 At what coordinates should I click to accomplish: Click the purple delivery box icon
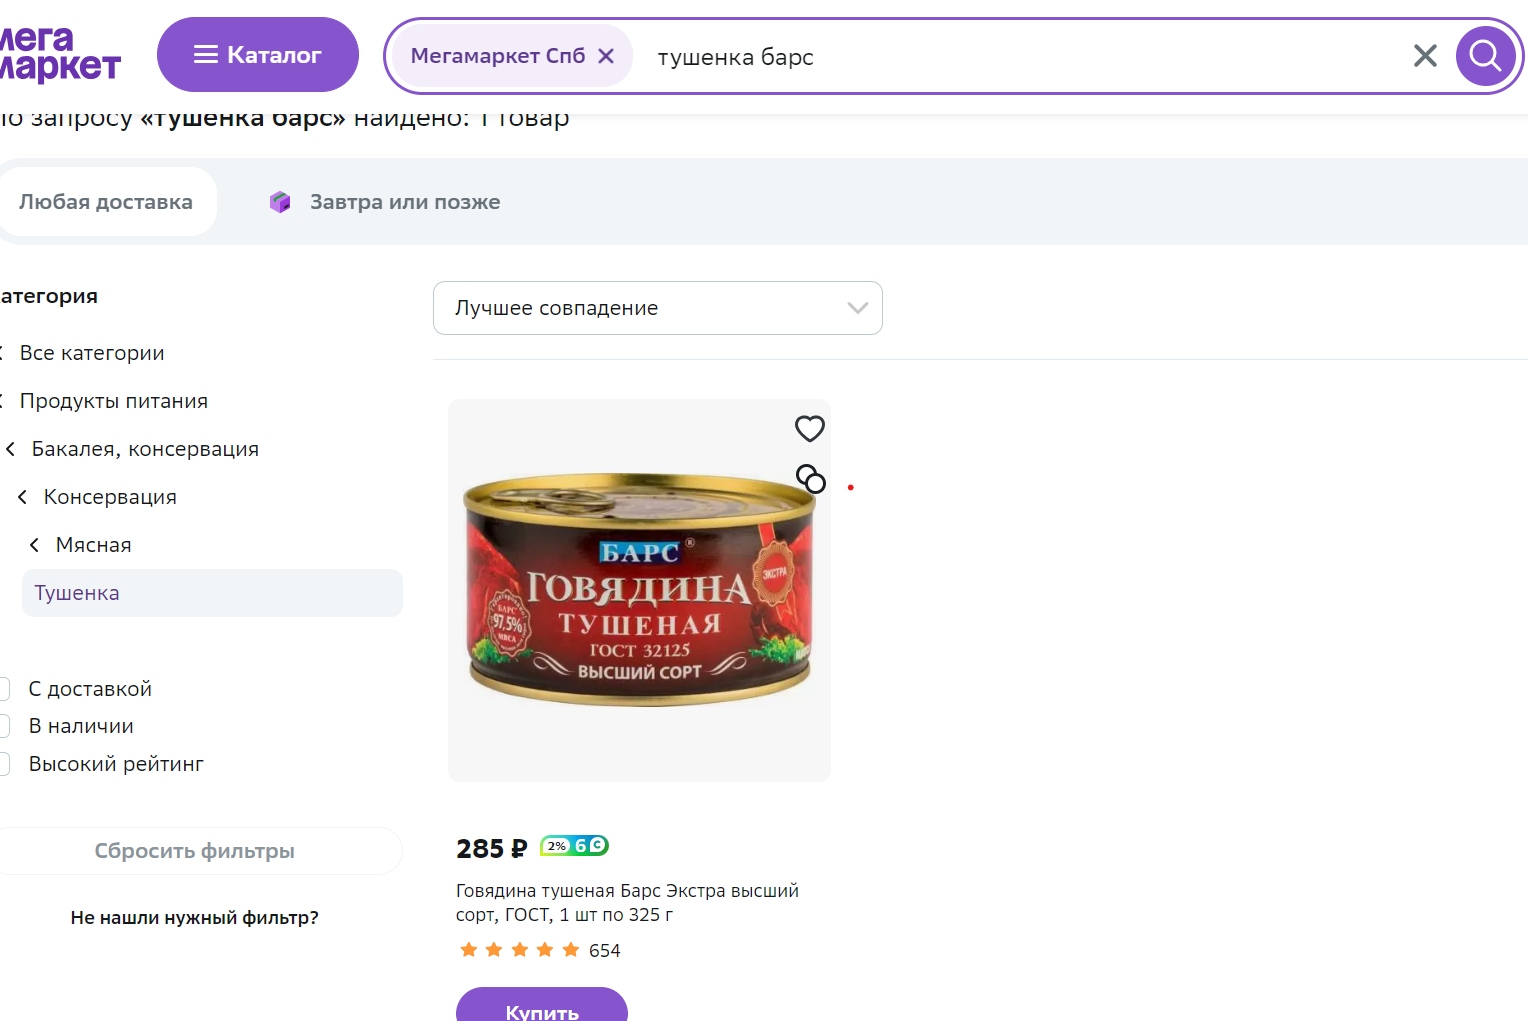280,202
